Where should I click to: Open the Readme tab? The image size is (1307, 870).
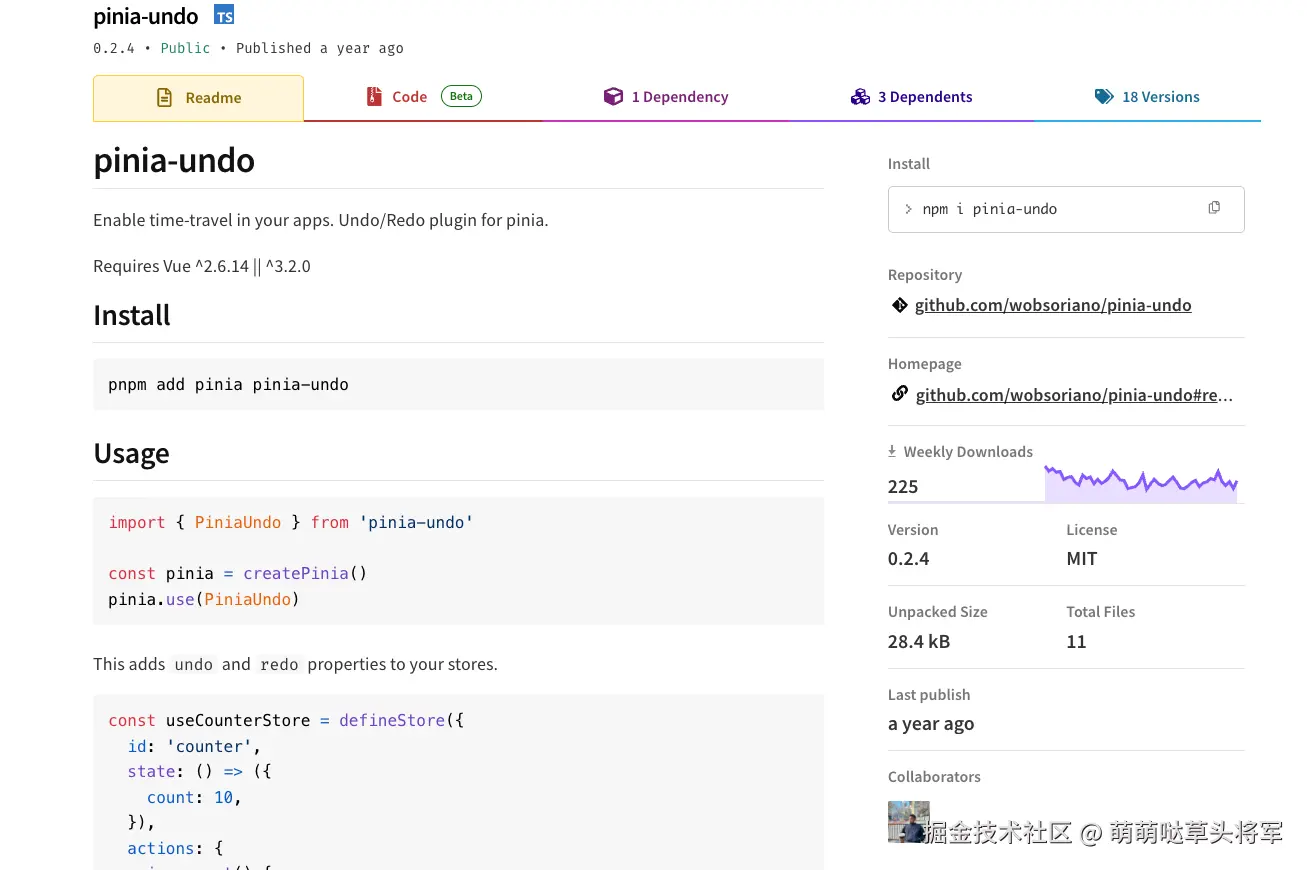point(198,98)
